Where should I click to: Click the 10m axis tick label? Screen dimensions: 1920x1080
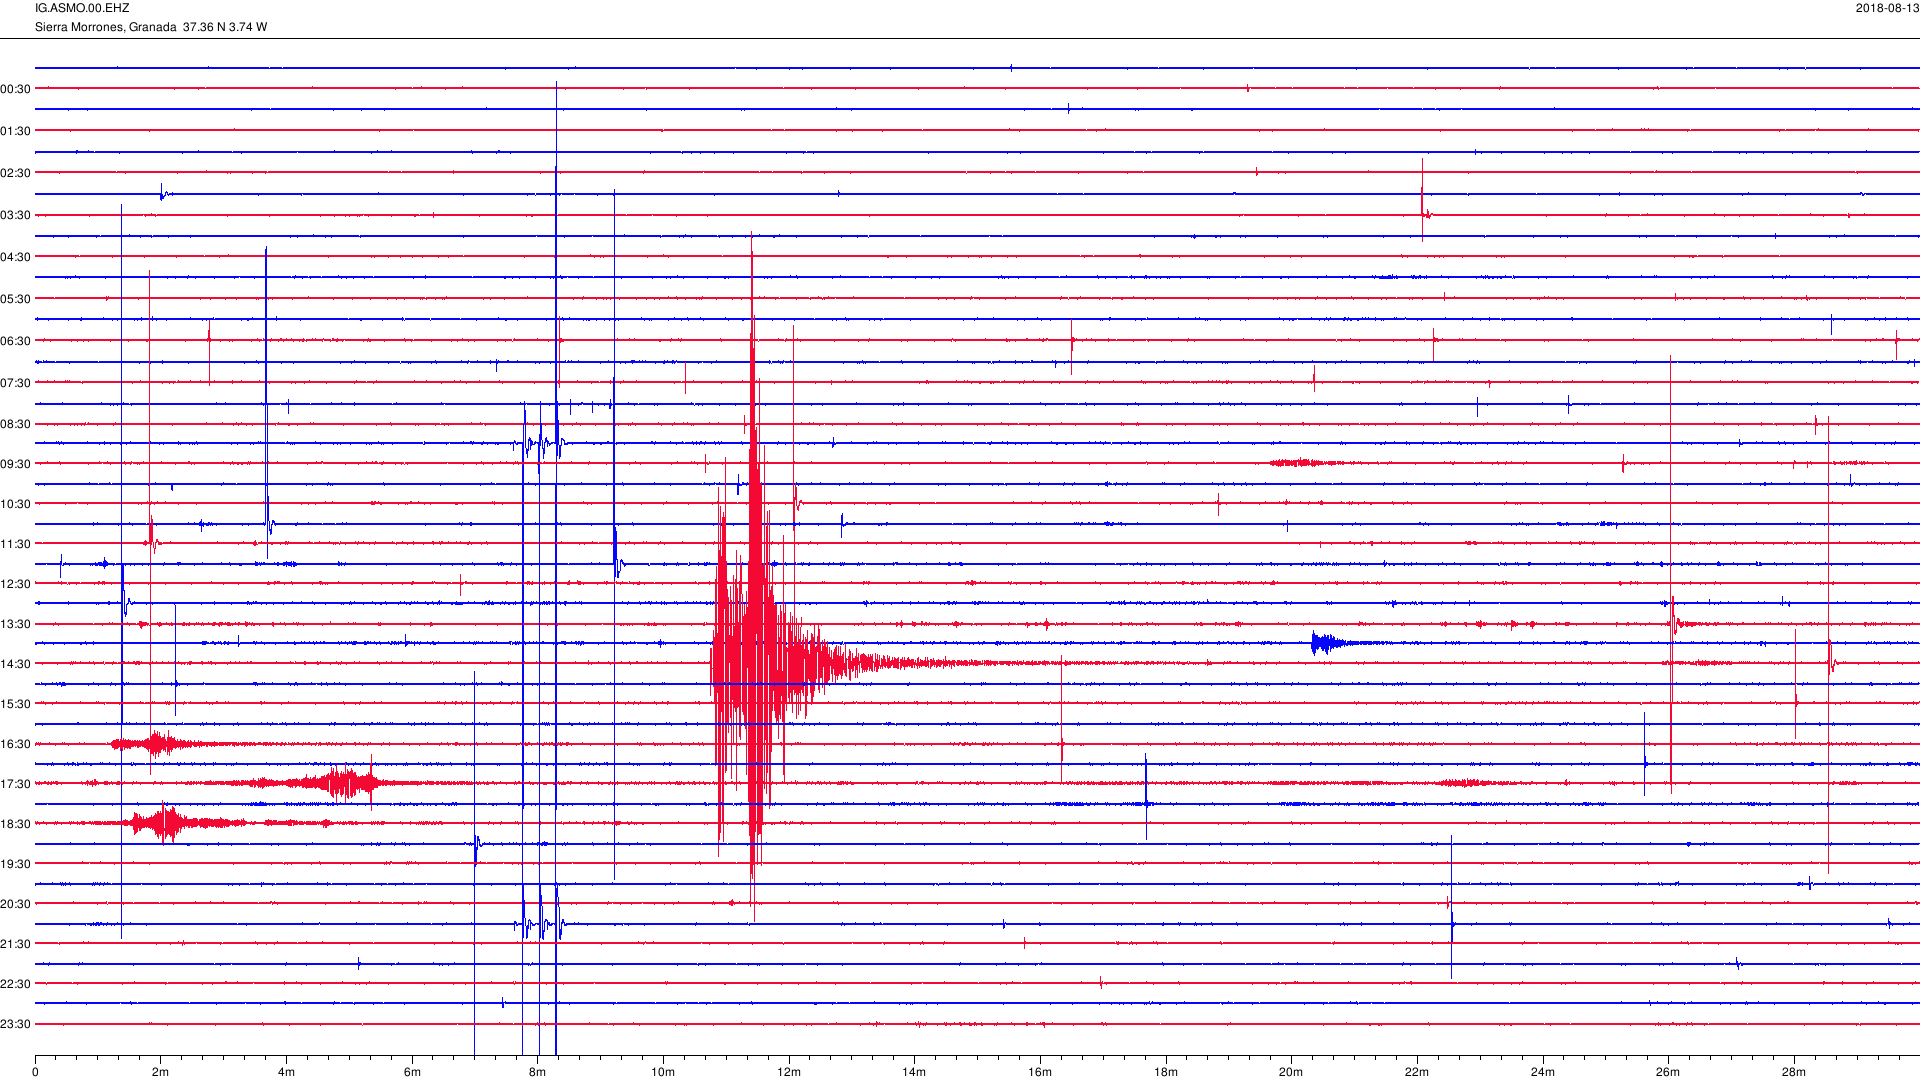click(663, 1072)
